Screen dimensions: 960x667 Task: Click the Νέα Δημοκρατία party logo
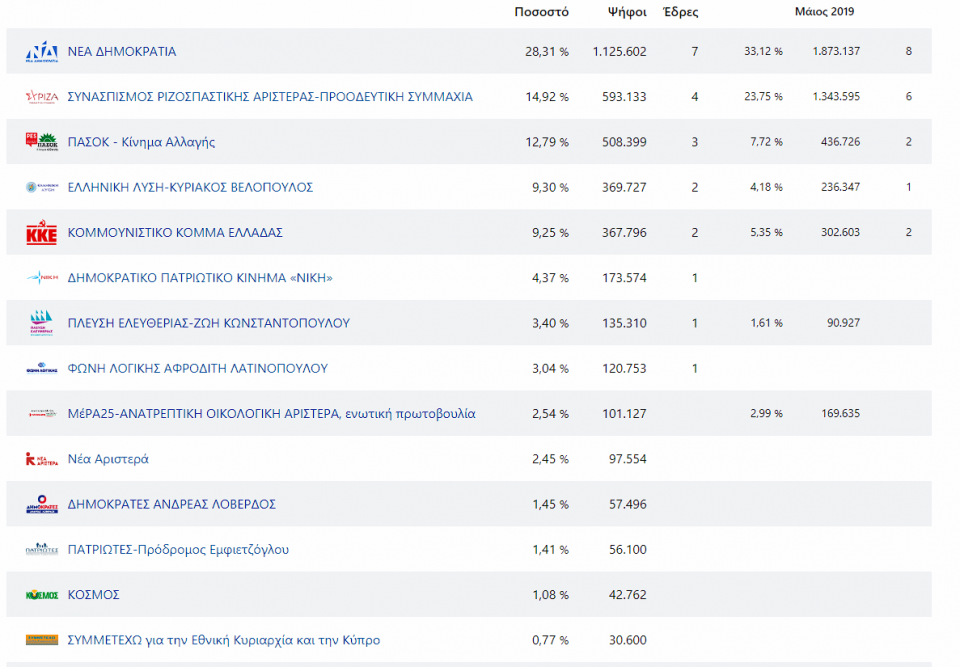click(41, 52)
